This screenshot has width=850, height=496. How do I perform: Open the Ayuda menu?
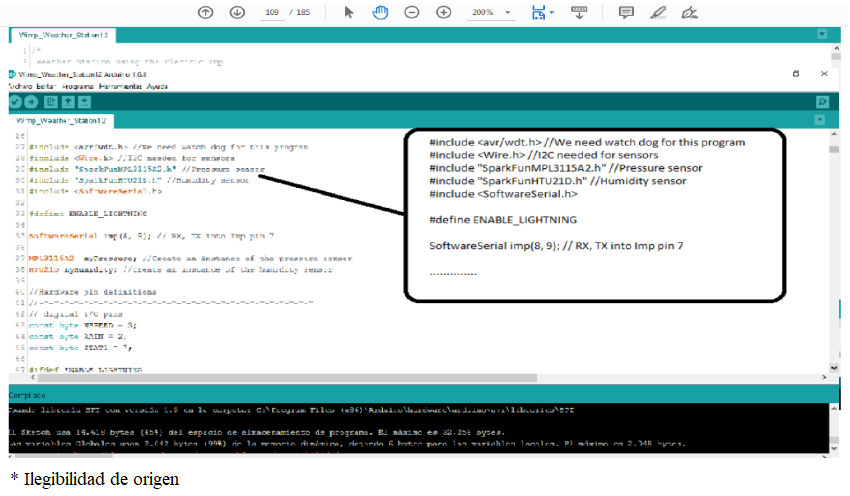157,87
